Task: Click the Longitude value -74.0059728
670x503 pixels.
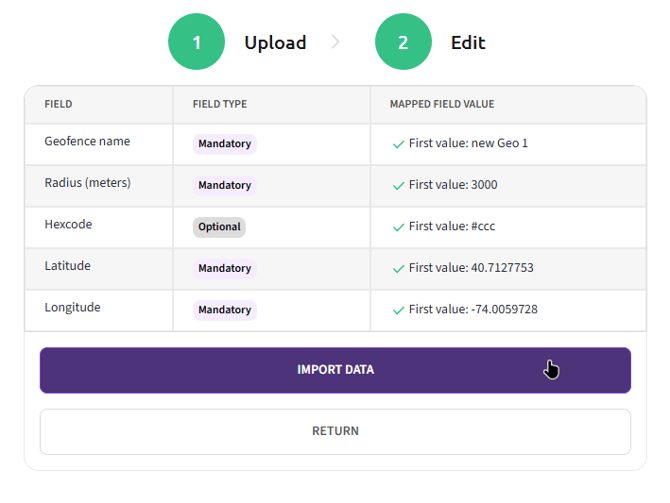Action: click(473, 310)
